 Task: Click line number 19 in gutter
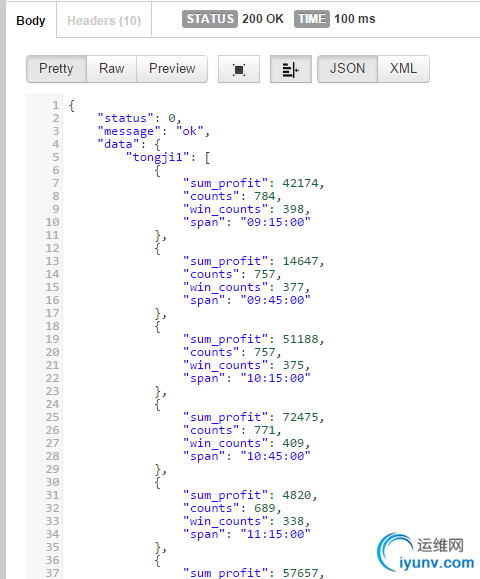pos(52,339)
